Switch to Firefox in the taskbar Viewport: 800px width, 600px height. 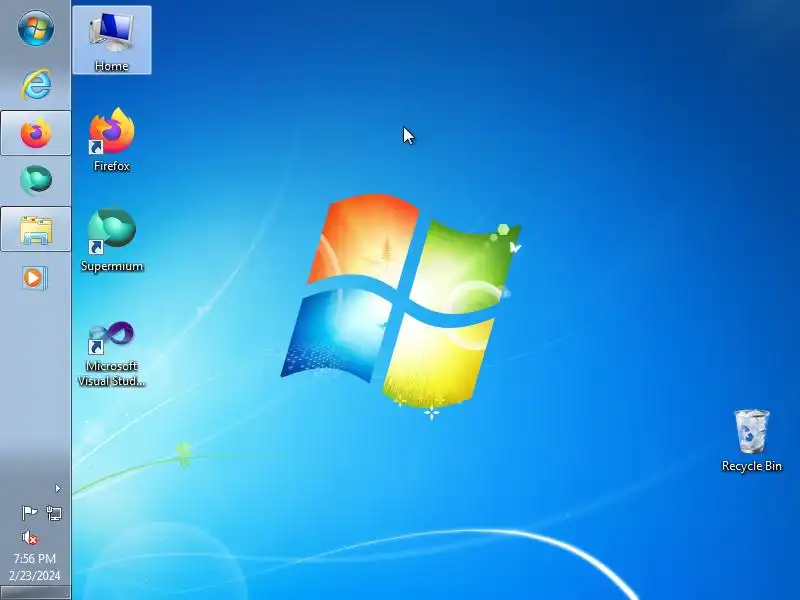(x=36, y=133)
